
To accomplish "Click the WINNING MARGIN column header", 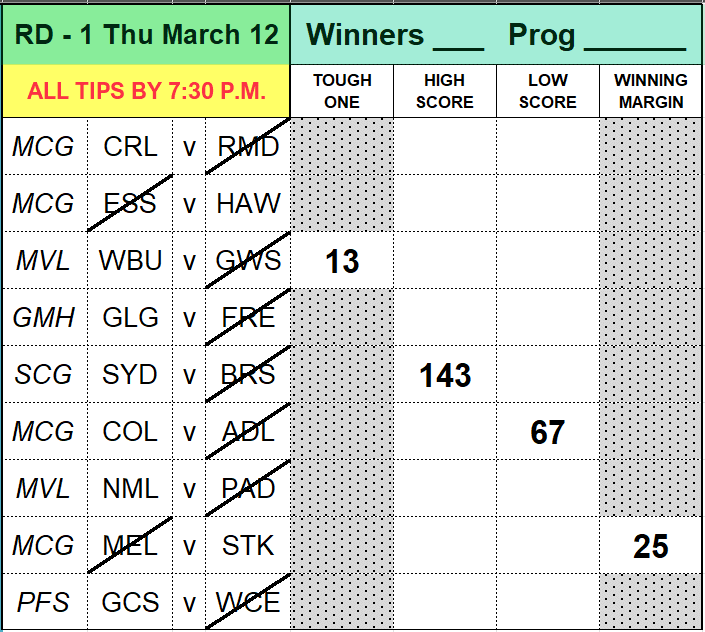I will pyautogui.click(x=651, y=91).
